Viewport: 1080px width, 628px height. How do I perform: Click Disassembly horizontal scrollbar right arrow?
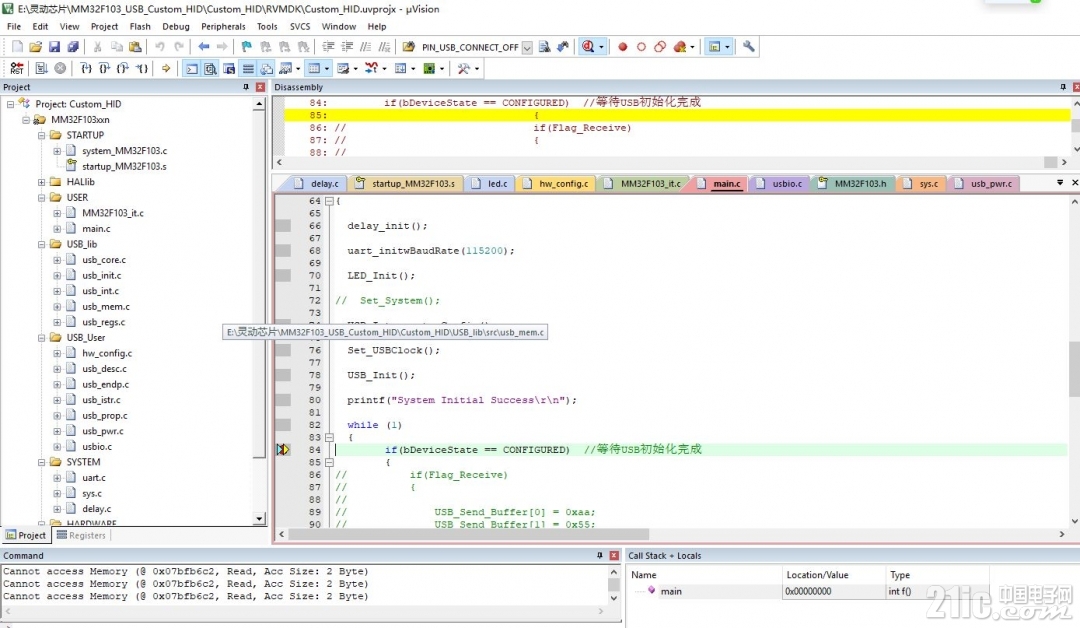click(1064, 162)
